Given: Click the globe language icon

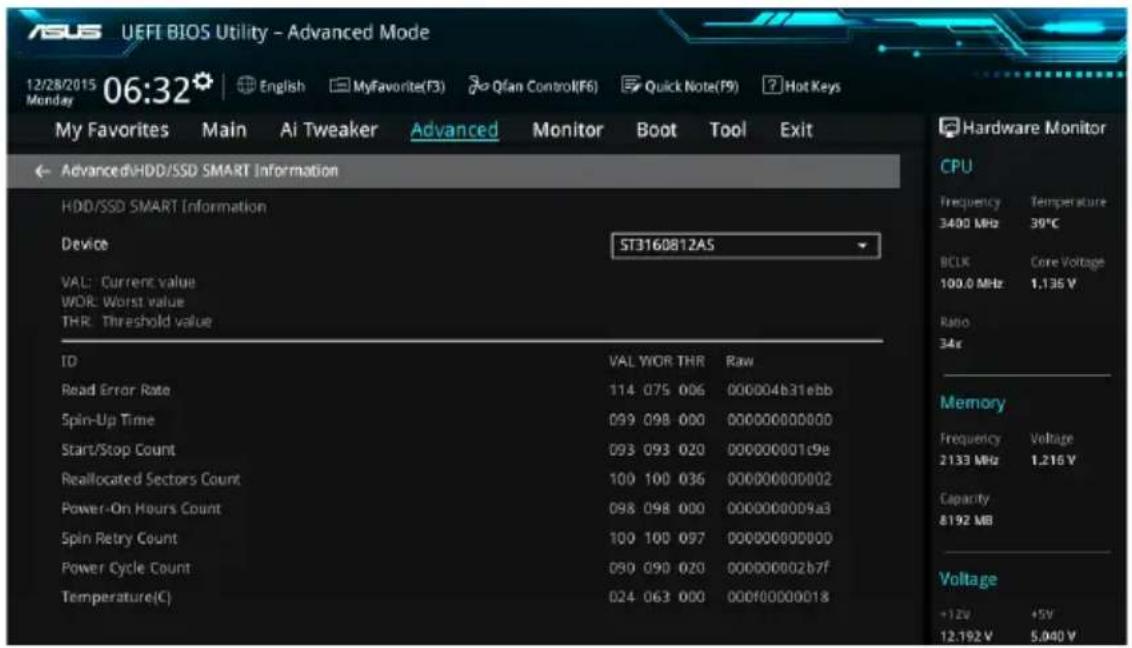Looking at the screenshot, I should click(x=246, y=86).
